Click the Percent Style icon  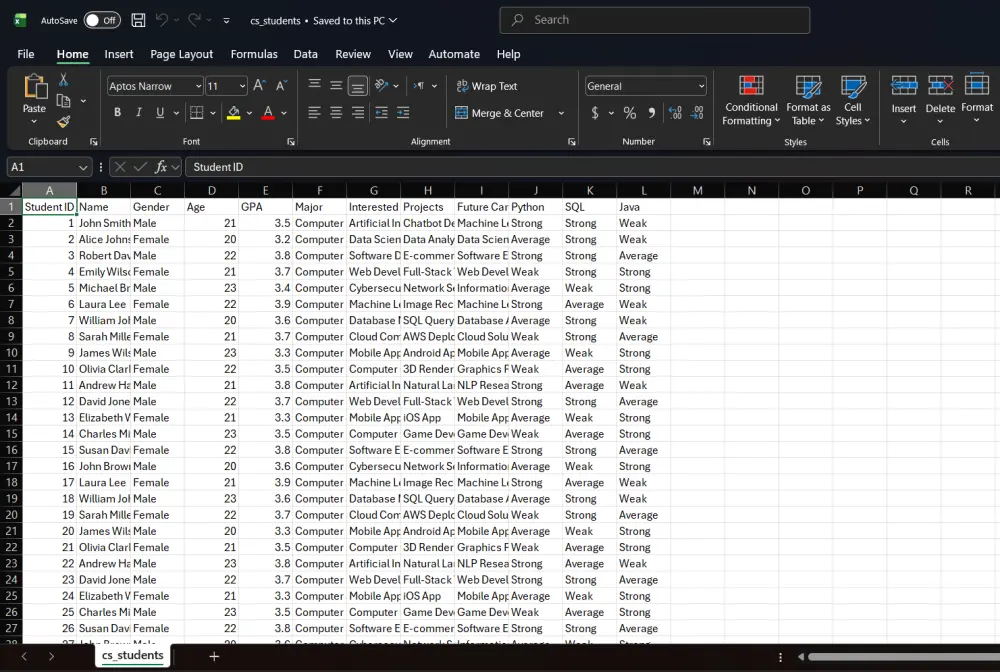[x=630, y=113]
